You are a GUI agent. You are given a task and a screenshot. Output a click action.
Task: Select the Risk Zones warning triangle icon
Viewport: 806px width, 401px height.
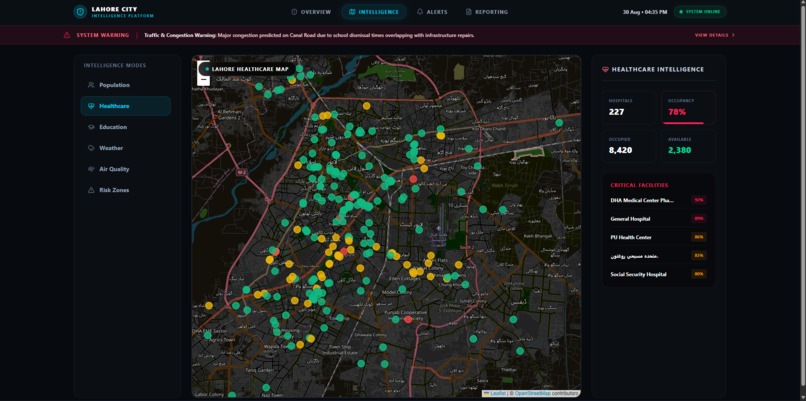point(91,190)
